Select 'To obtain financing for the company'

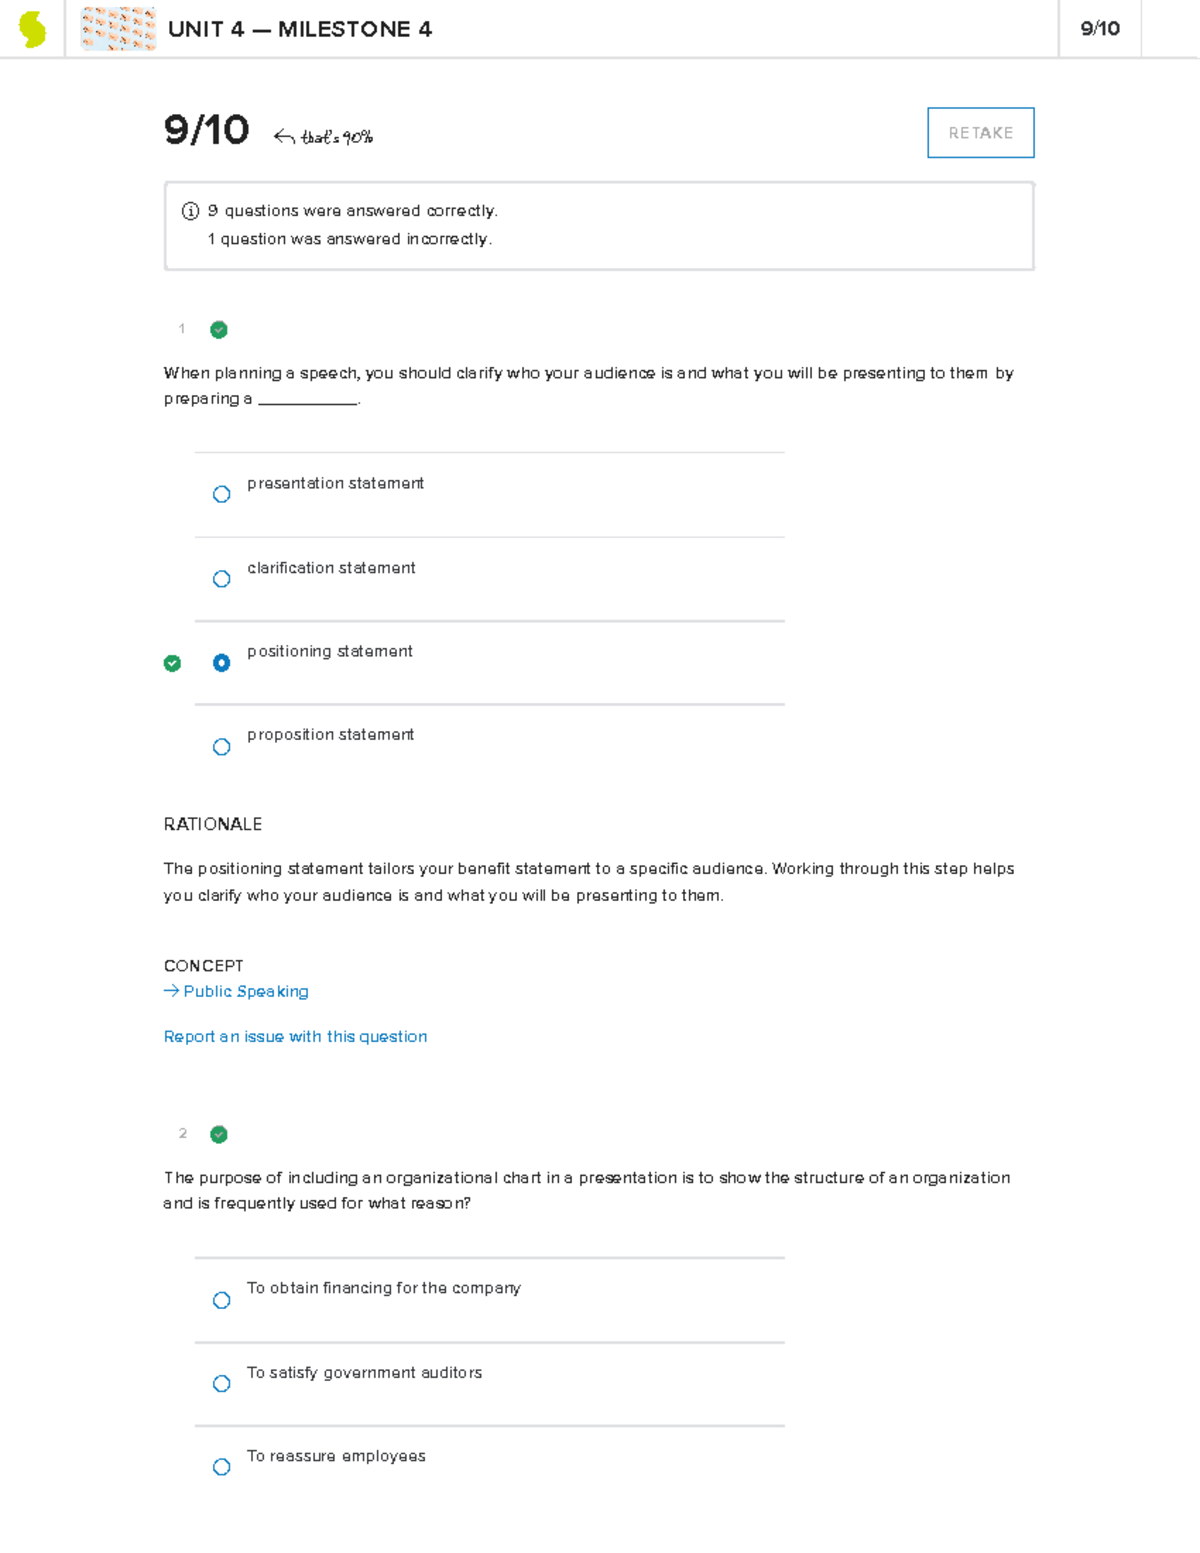pos(222,1300)
